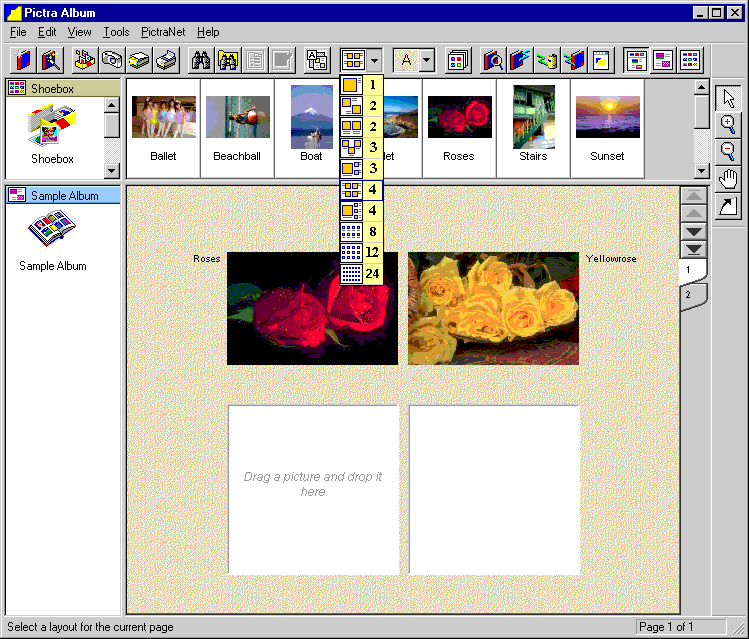Screen dimensions: 749x639
Task: Choose the 24-picture layout
Action: (x=361, y=274)
